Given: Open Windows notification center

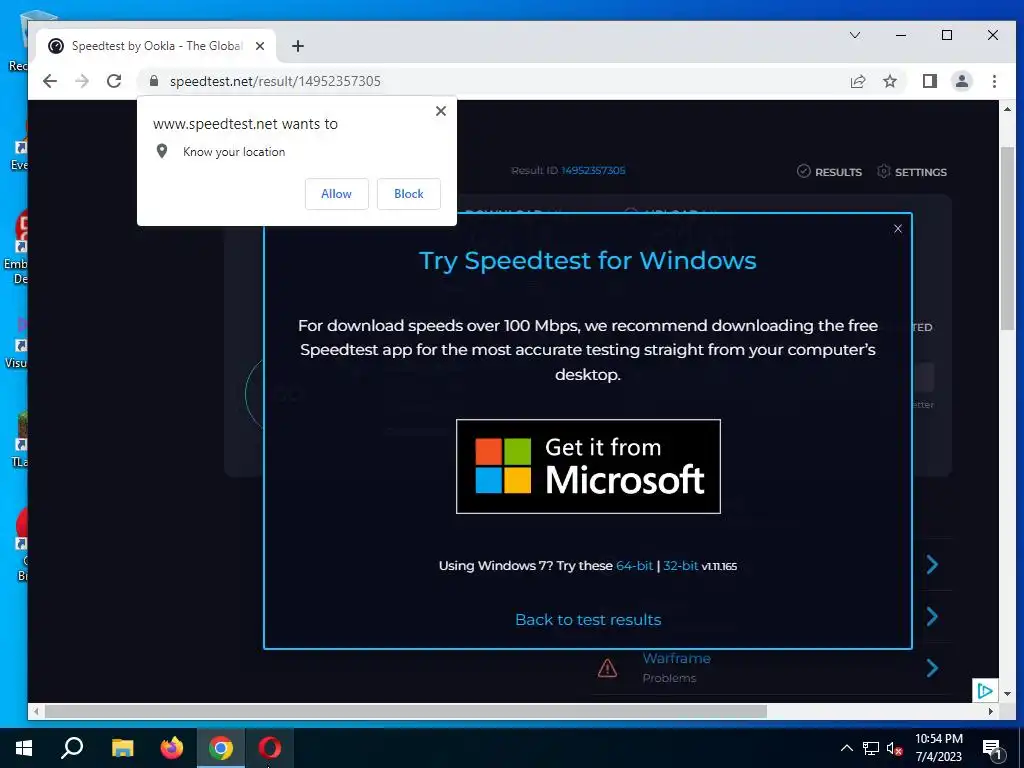Looking at the screenshot, I should point(992,749).
